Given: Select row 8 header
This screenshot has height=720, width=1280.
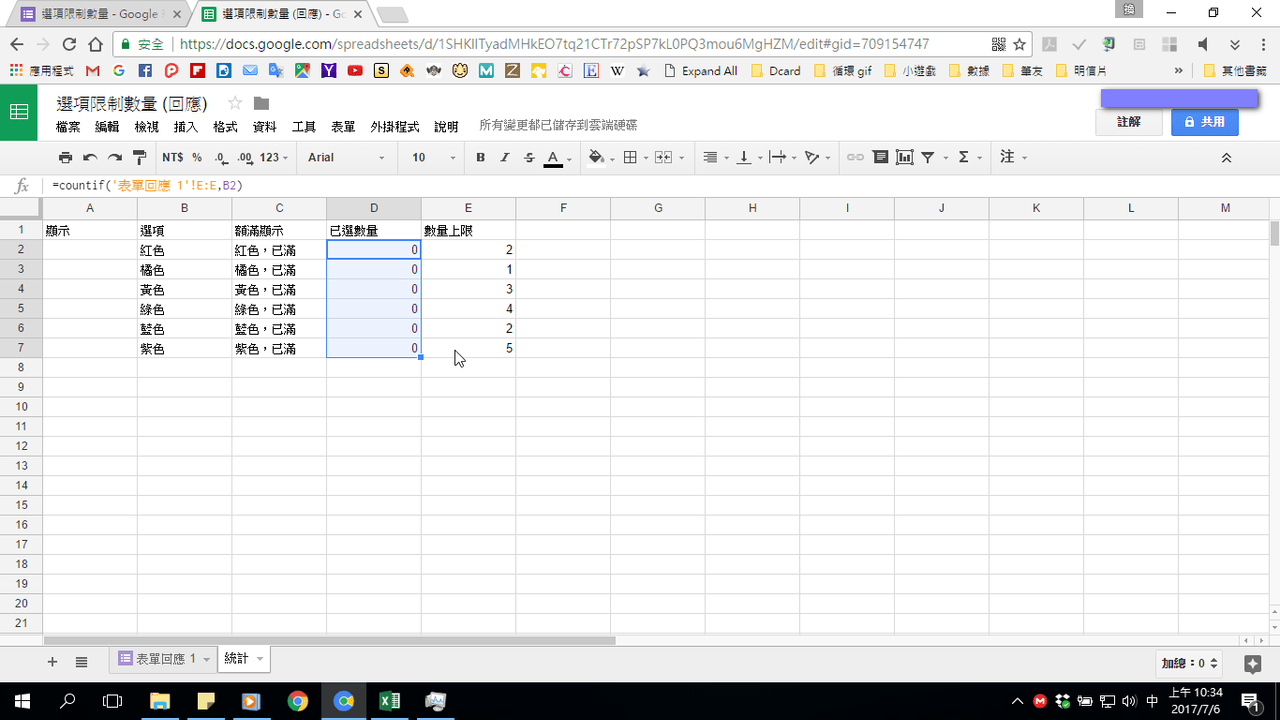Looking at the screenshot, I should pos(21,368).
